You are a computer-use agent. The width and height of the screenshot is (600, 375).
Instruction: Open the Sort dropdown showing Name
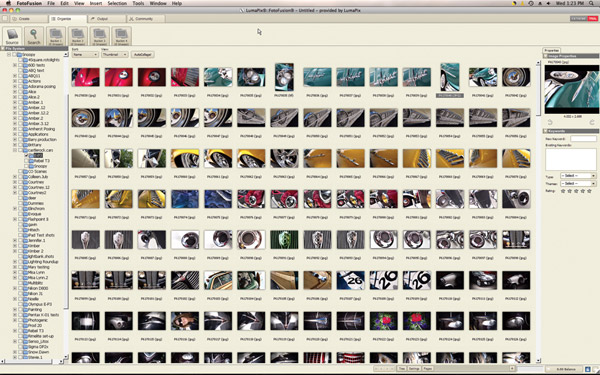click(x=85, y=55)
